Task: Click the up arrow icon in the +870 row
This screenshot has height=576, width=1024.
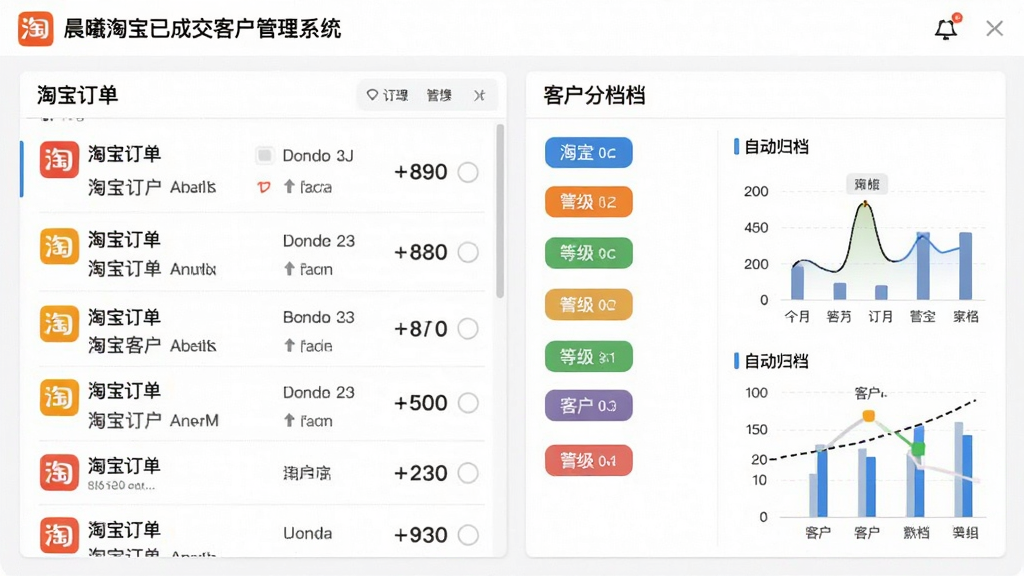Action: coord(289,345)
